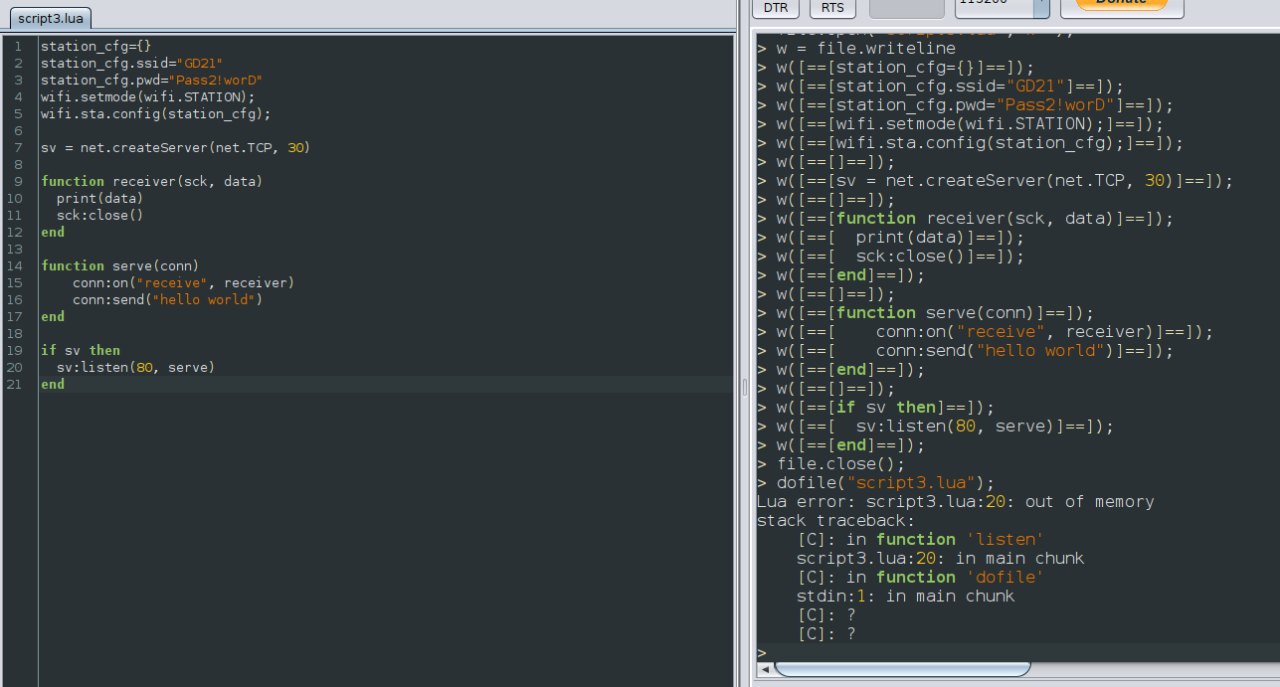The width and height of the screenshot is (1280, 687).
Task: Click the final end on editor line 21
Action: tap(53, 385)
